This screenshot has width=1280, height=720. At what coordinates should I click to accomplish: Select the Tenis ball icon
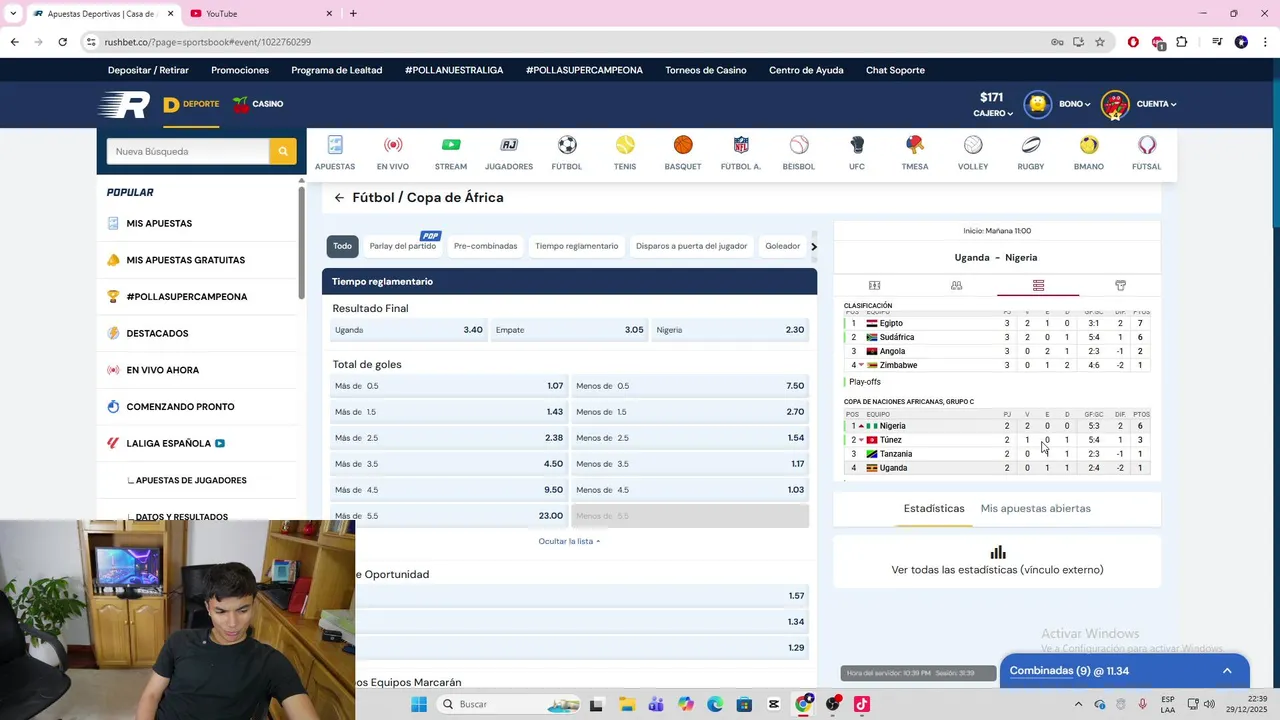pos(625,145)
